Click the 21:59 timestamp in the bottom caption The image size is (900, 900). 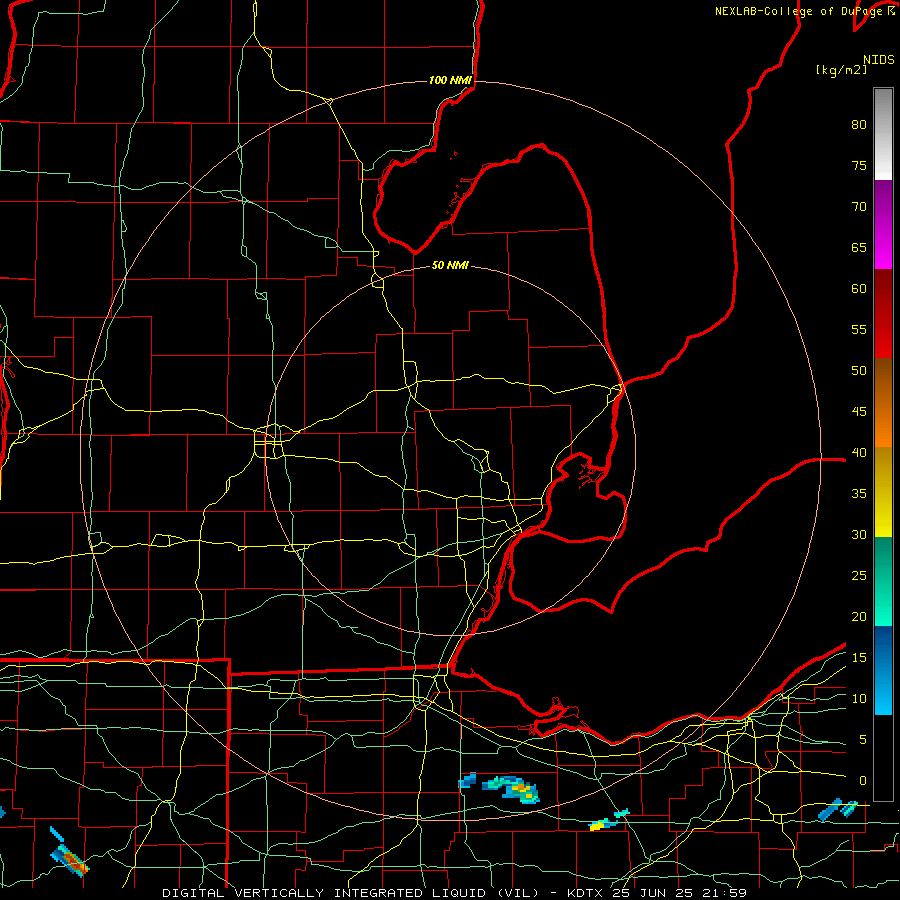tap(726, 893)
